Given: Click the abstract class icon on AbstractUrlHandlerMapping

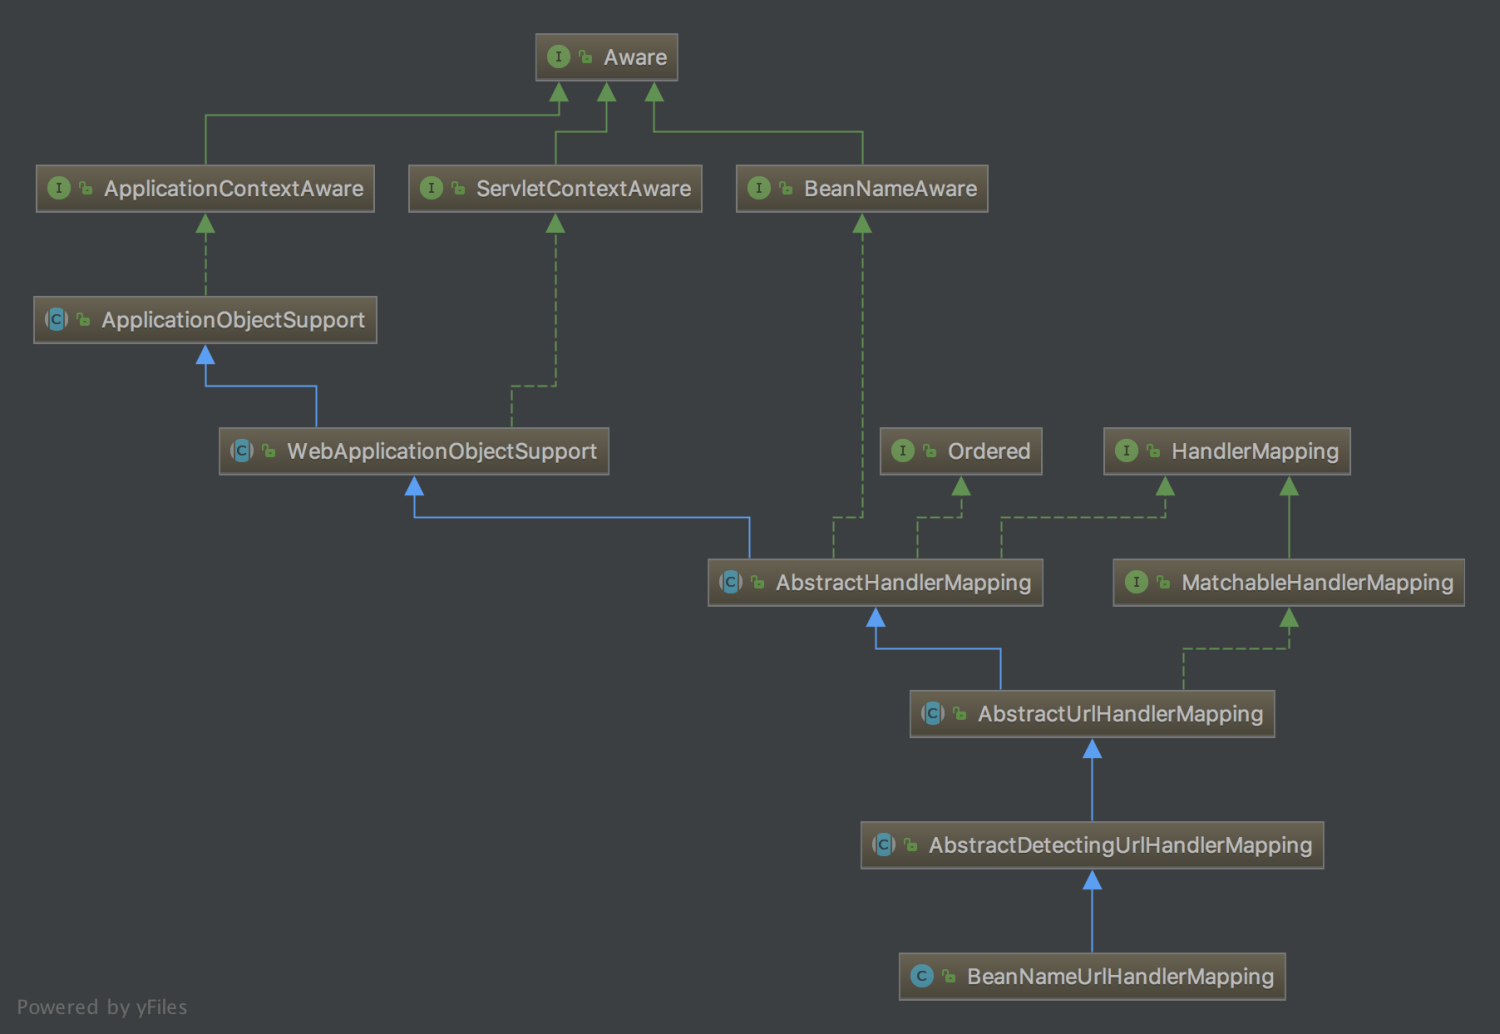Looking at the screenshot, I should point(933,713).
